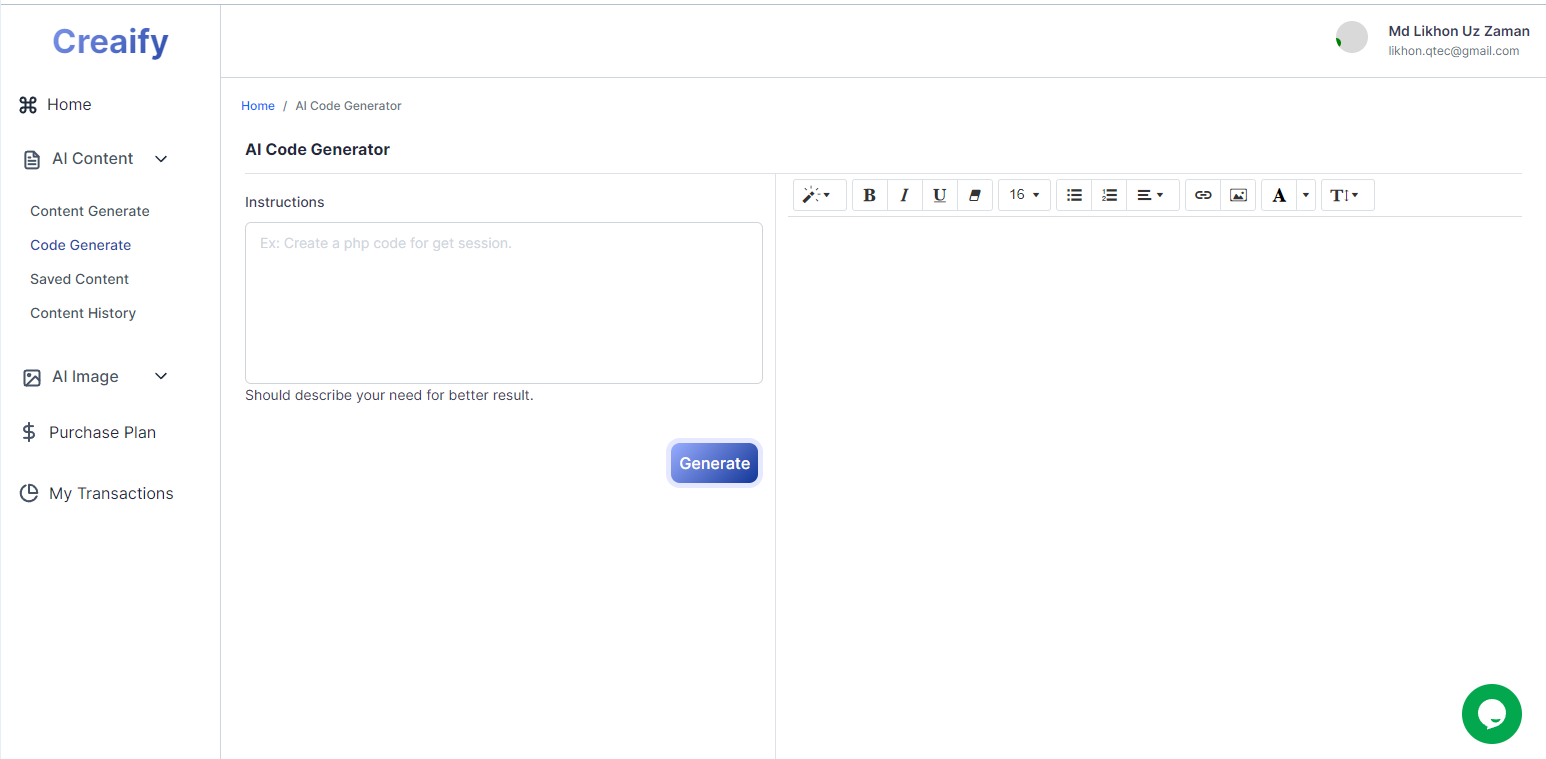Open the font size 16 dropdown

pyautogui.click(x=1024, y=195)
